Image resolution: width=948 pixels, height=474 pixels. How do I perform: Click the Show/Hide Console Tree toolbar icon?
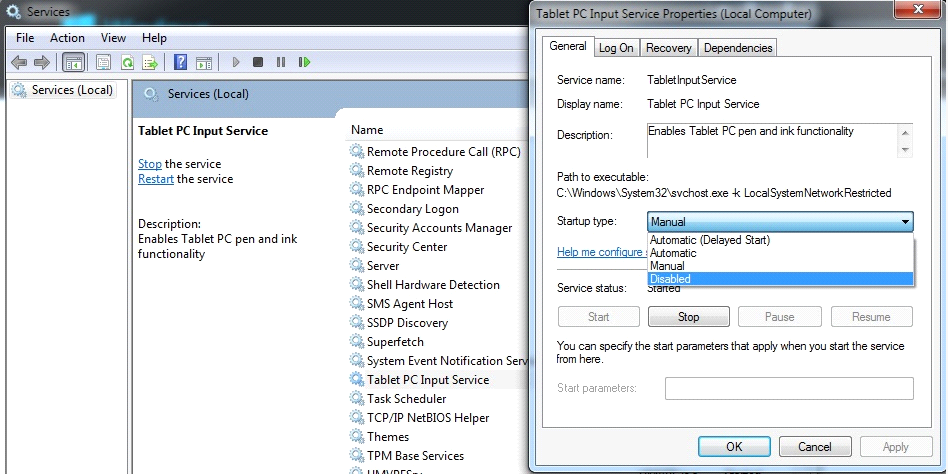pyautogui.click(x=73, y=62)
